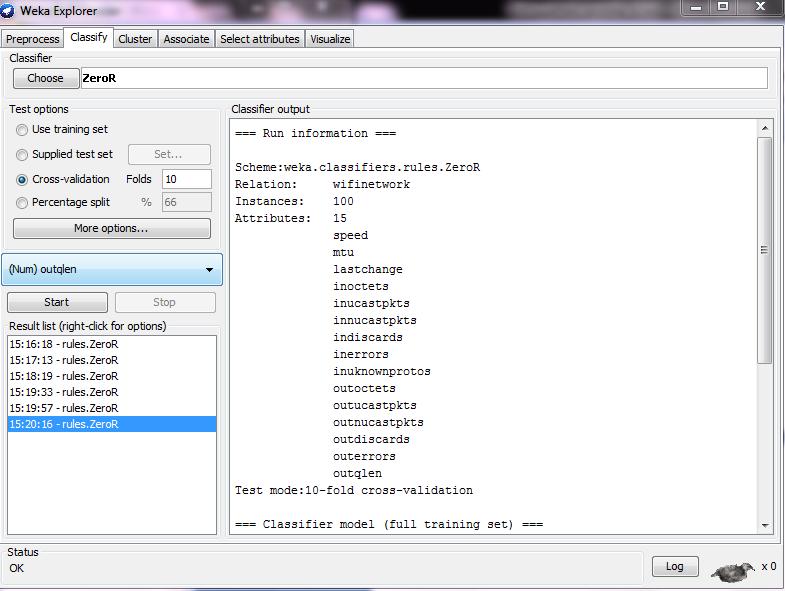Screen dimensions: 785x591
Task: Select result 15:16:18 - rules.ZeroR
Action: pos(112,344)
